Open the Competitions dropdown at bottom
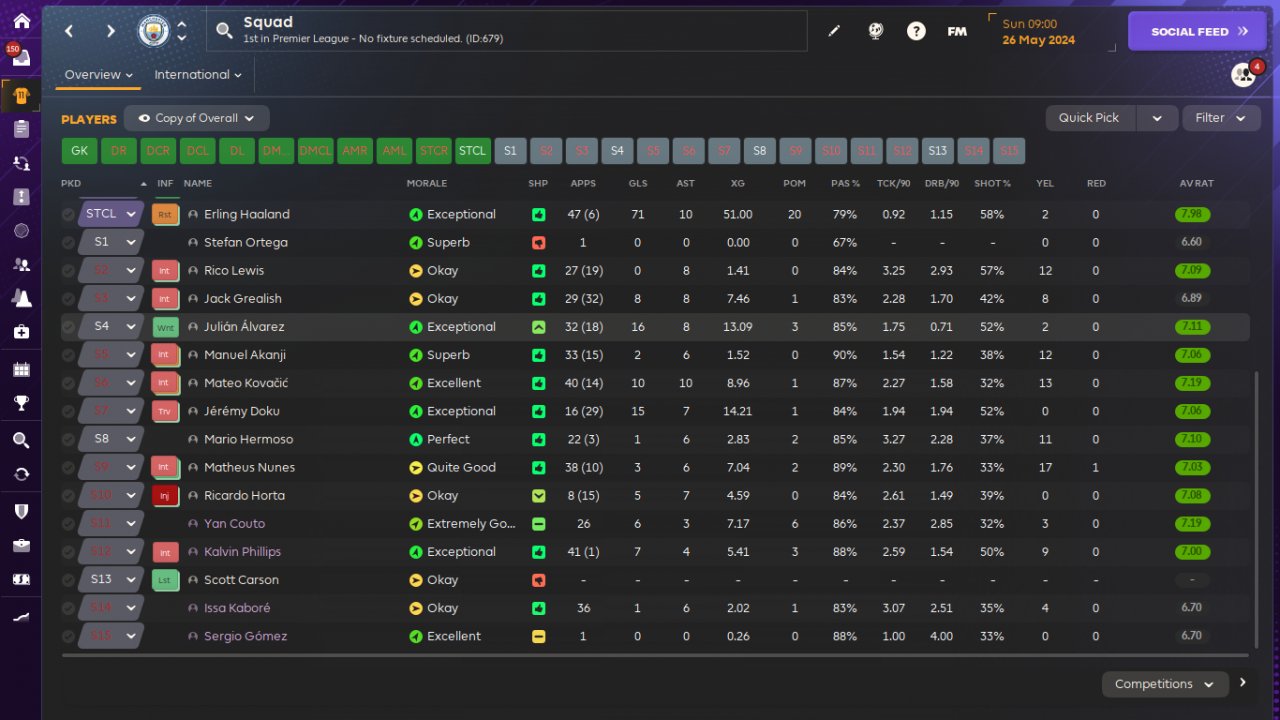The width and height of the screenshot is (1280, 720). click(x=1165, y=684)
